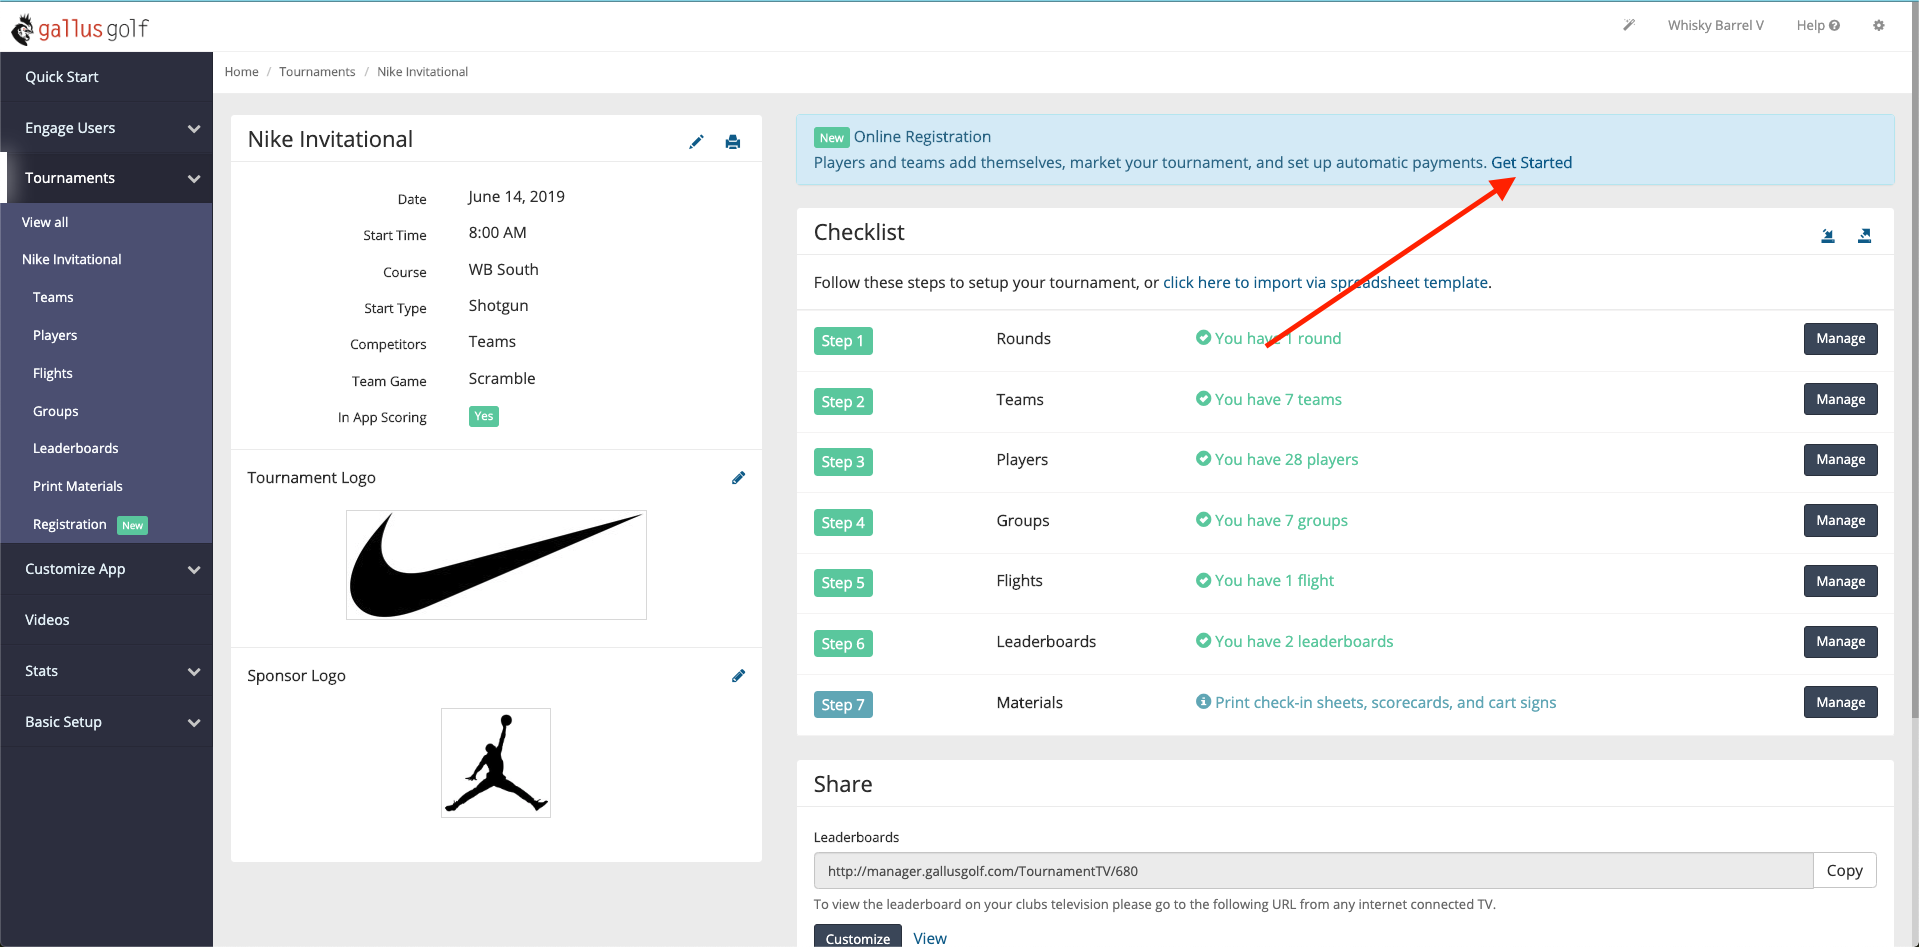Click Get Started for Online Registration
This screenshot has width=1919, height=947.
1531,163
